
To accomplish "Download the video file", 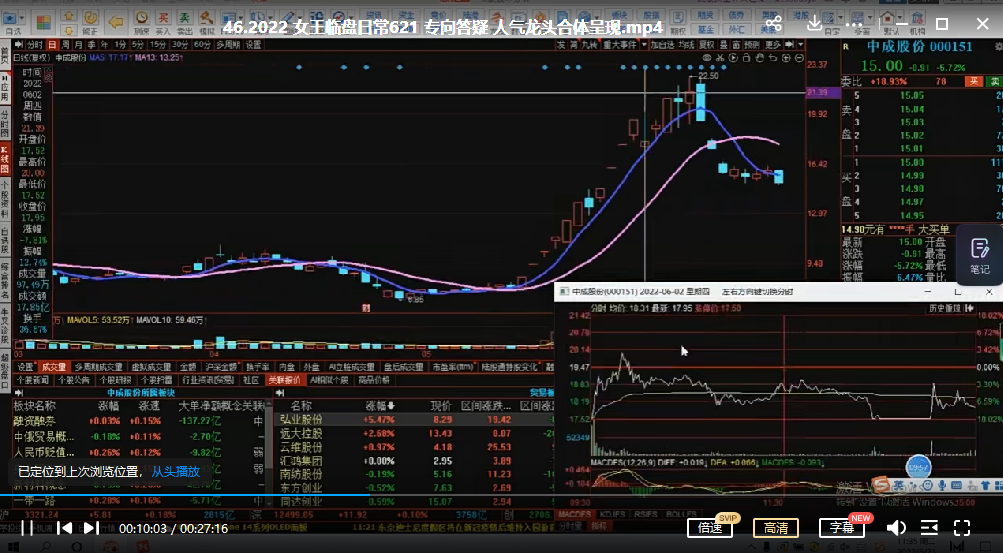I will [x=815, y=24].
